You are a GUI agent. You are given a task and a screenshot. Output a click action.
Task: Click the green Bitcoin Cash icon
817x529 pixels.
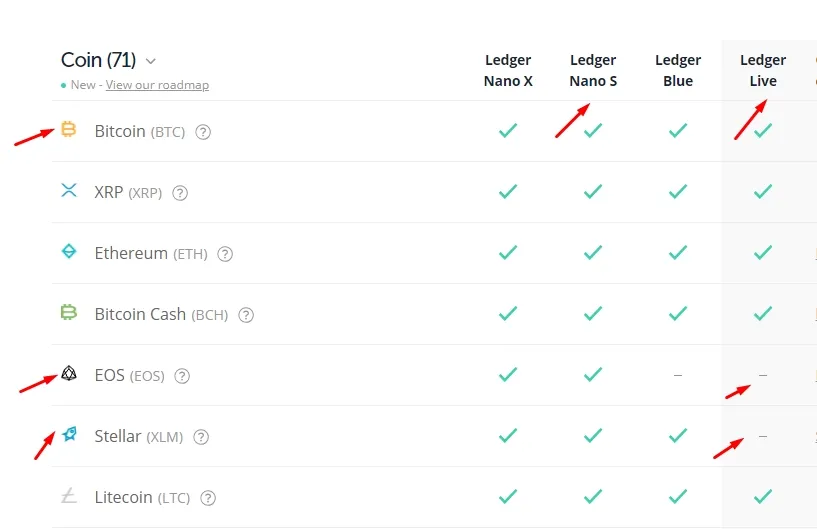click(69, 312)
